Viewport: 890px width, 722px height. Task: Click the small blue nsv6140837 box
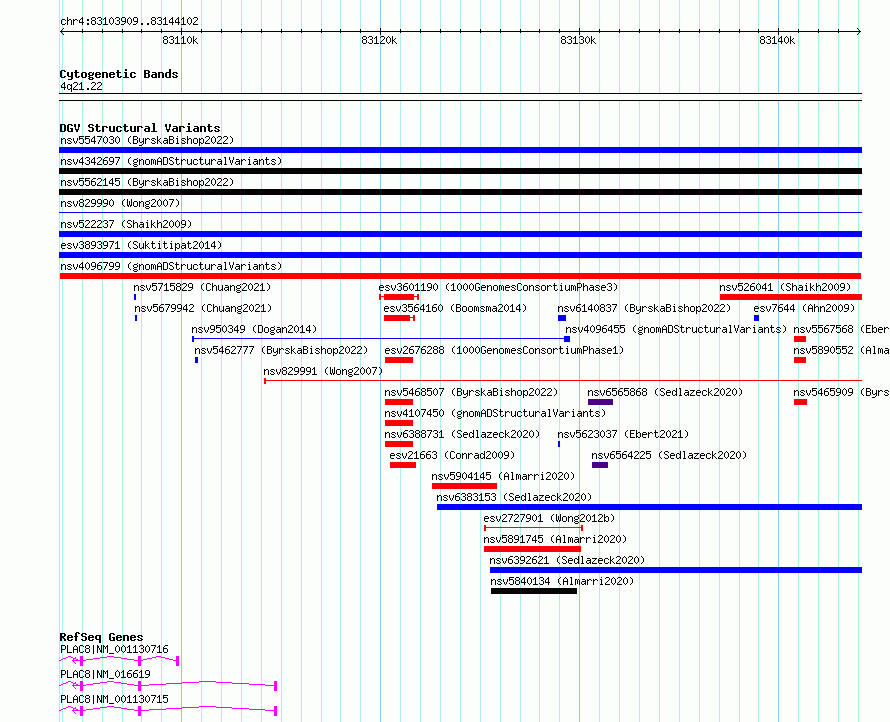[562, 318]
